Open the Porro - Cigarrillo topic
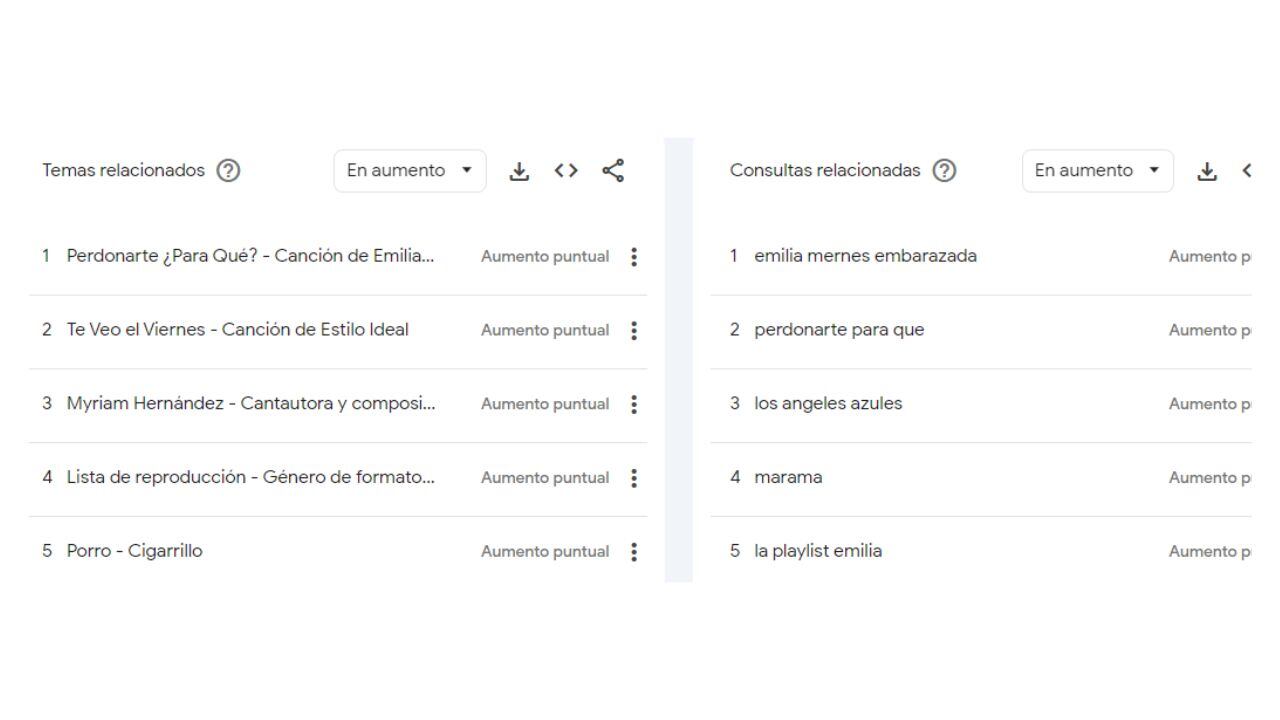 point(134,551)
